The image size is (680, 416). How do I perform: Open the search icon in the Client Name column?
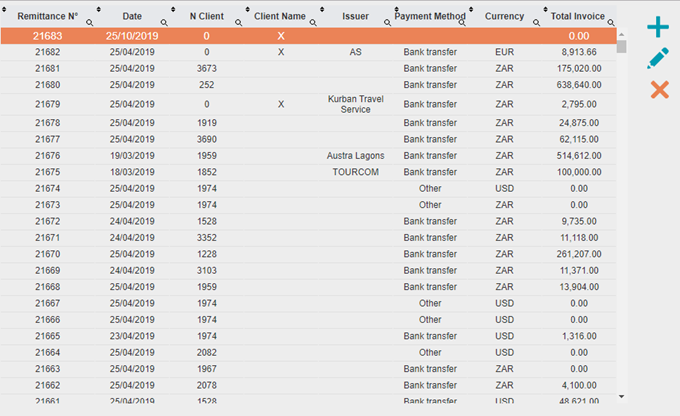point(313,23)
